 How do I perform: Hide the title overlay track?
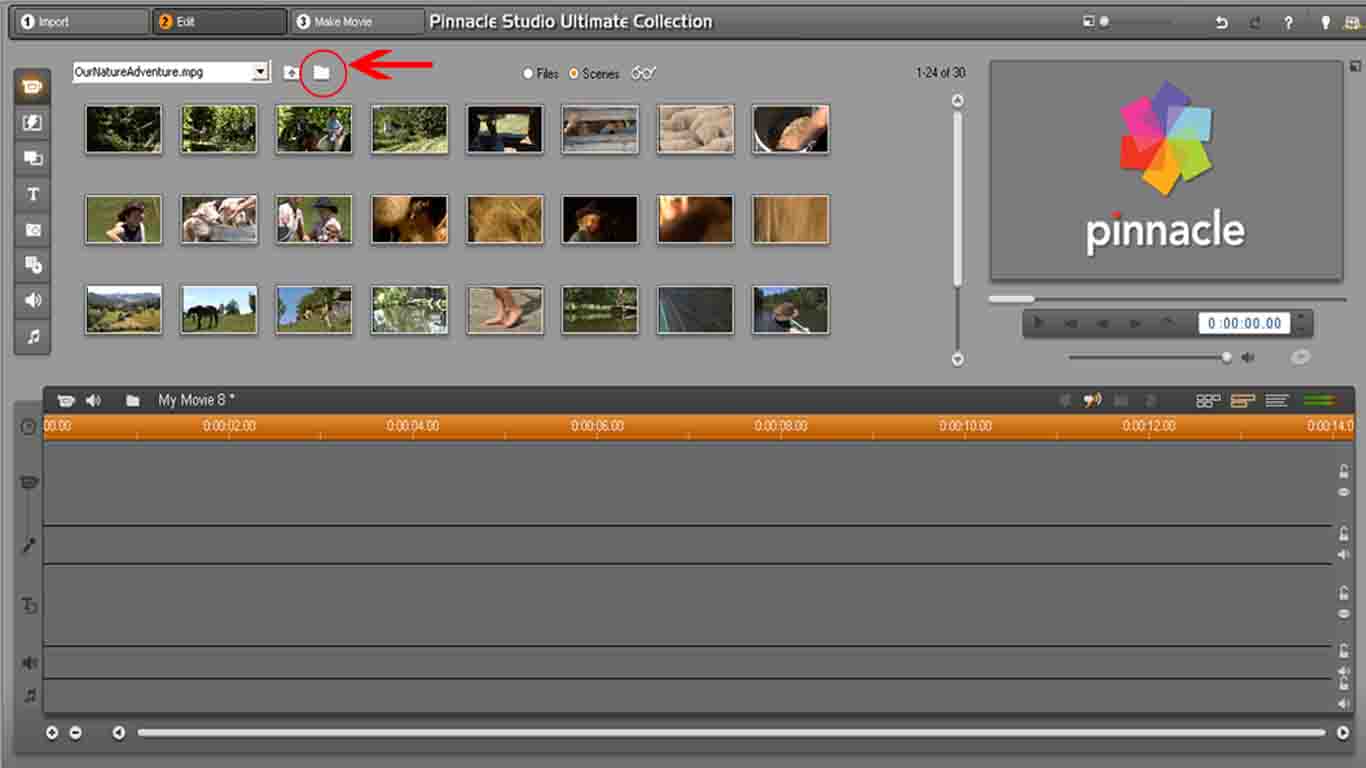[x=1344, y=614]
